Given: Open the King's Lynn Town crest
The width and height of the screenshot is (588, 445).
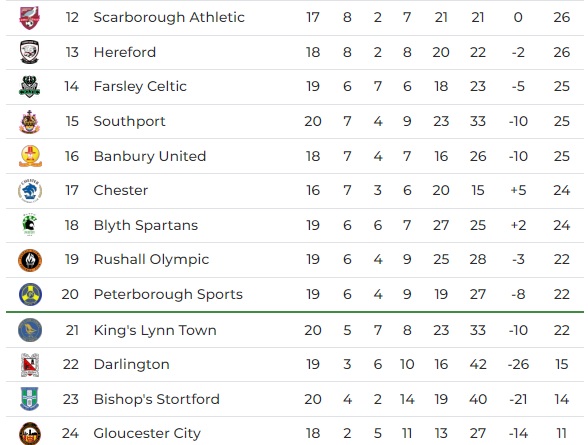Looking at the screenshot, I should (30, 330).
